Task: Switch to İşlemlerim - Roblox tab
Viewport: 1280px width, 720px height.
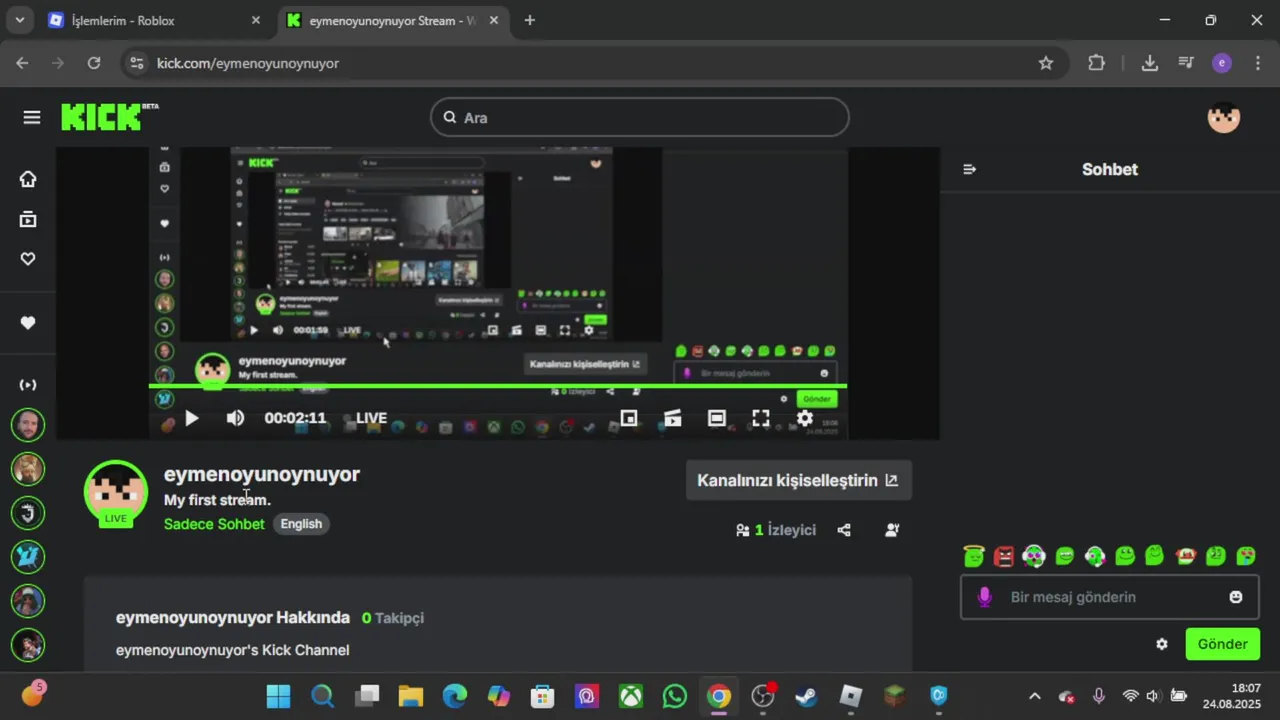Action: tap(155, 20)
